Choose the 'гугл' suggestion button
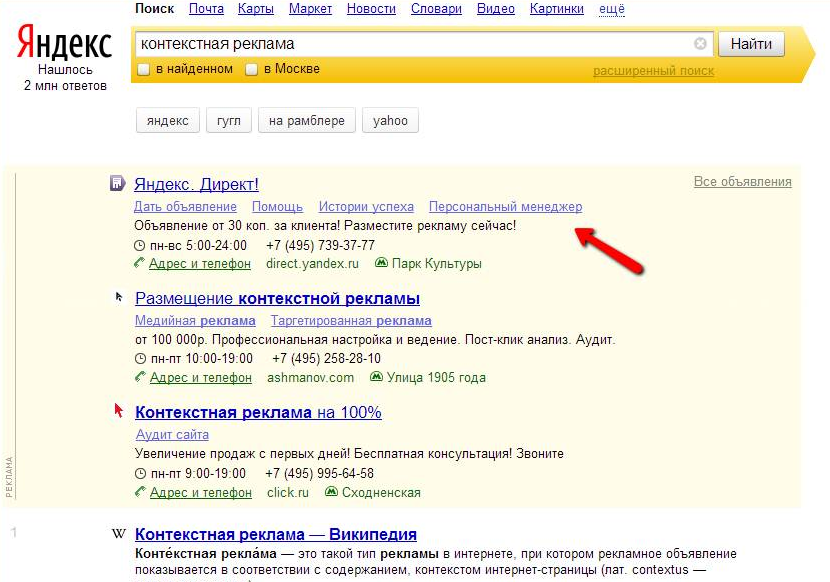The height and width of the screenshot is (582, 830). 229,120
